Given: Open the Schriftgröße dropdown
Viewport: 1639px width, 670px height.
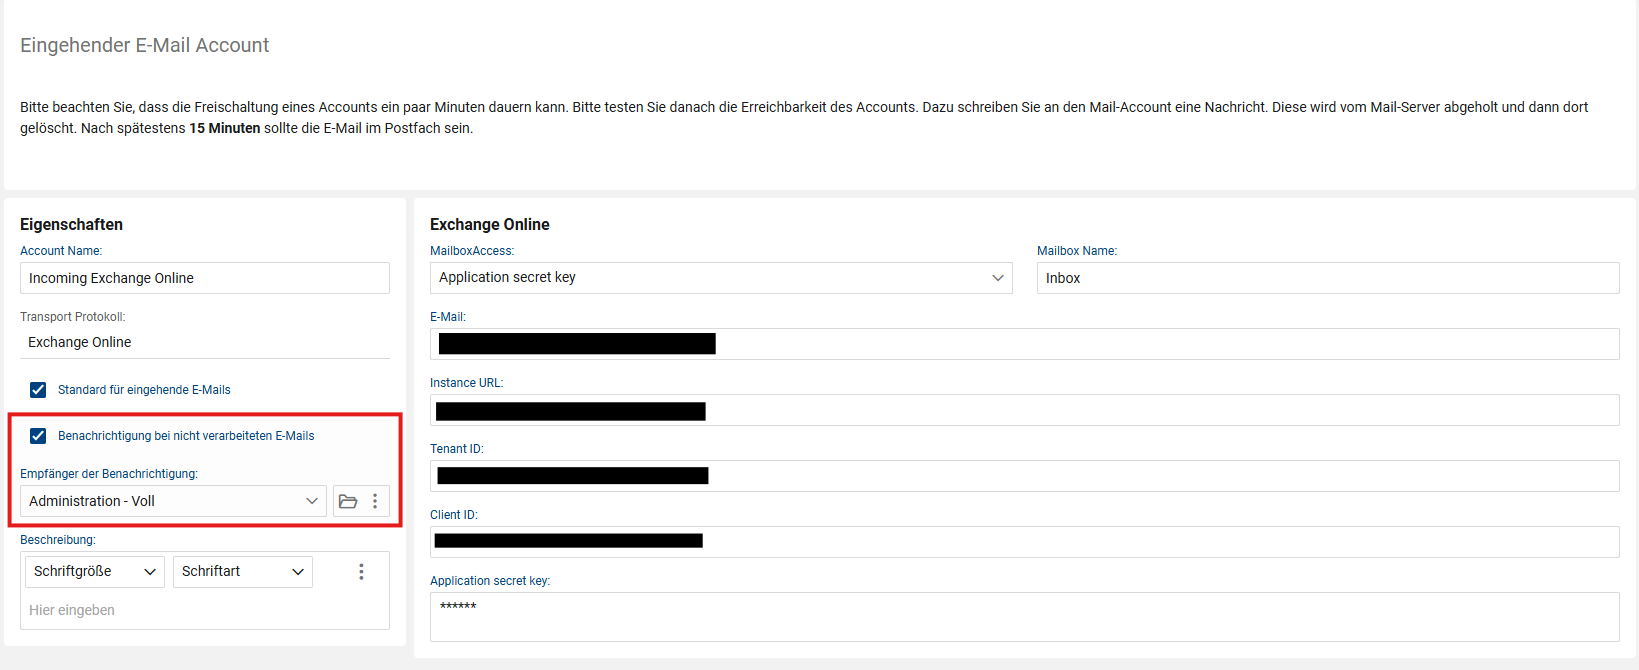Looking at the screenshot, I should tap(94, 571).
